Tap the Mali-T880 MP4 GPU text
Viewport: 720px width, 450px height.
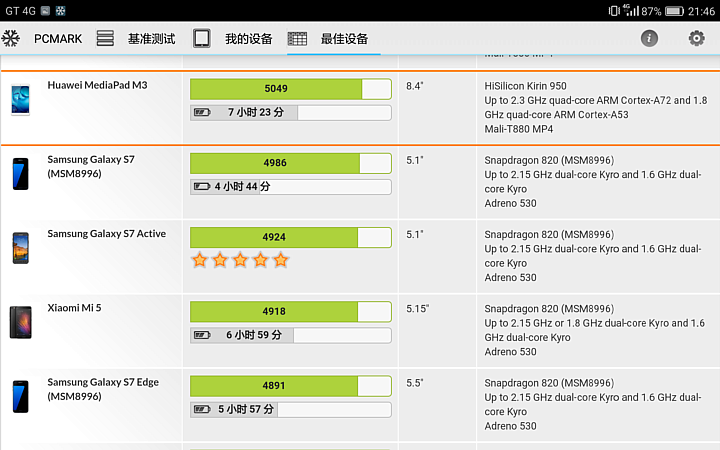[x=518, y=129]
